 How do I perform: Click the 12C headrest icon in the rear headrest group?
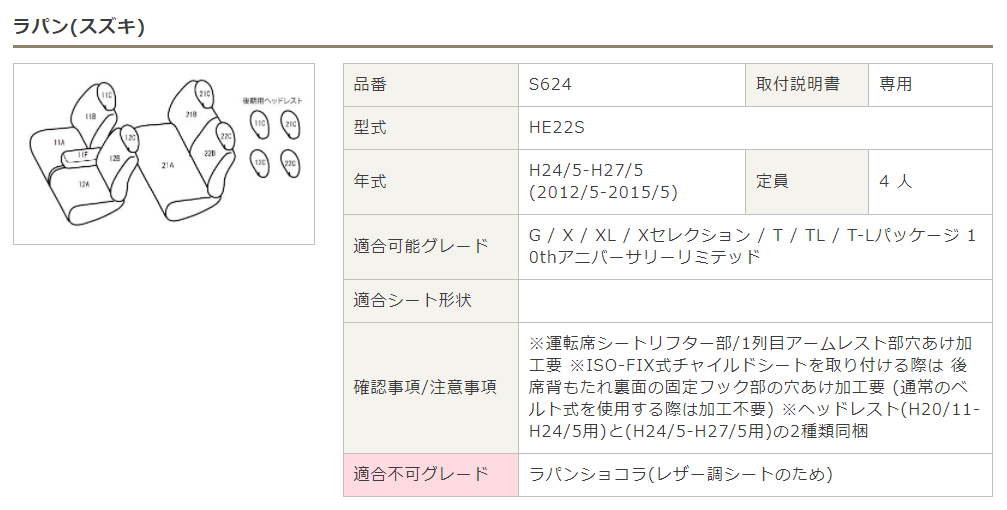[259, 163]
